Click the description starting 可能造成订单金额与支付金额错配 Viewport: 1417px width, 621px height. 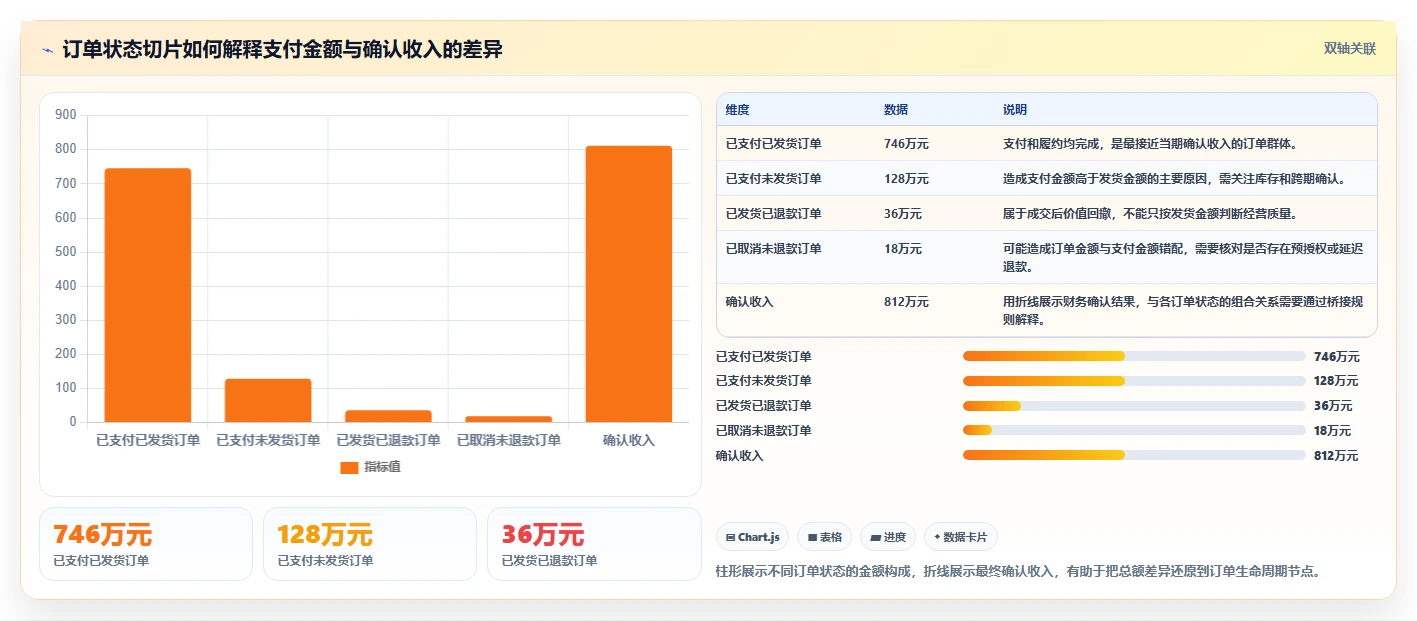(1183, 258)
